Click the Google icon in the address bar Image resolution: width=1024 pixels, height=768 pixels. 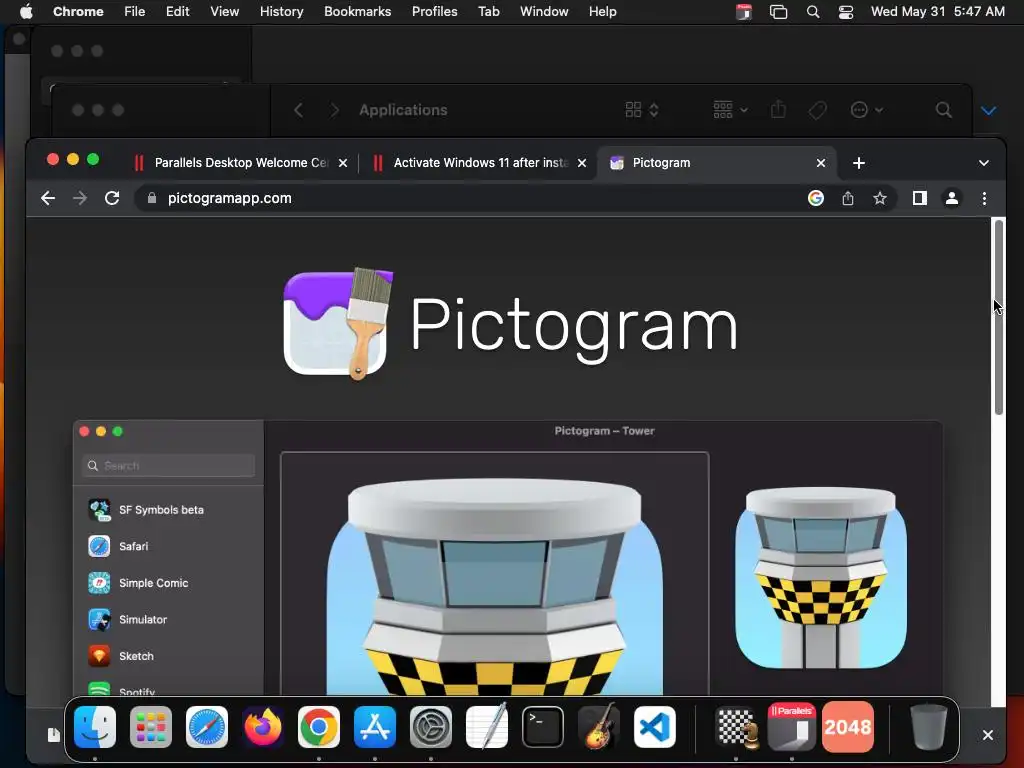pos(816,198)
